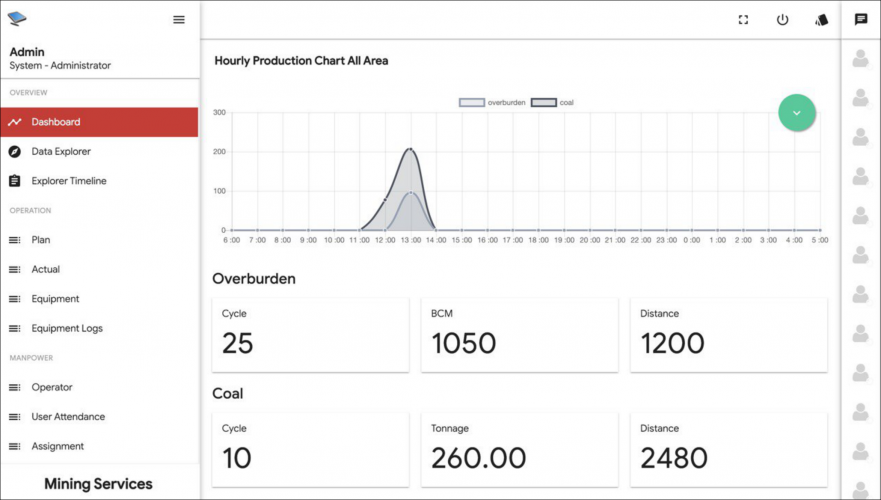
Task: Expand the Equipment menu item
Action: tap(54, 299)
